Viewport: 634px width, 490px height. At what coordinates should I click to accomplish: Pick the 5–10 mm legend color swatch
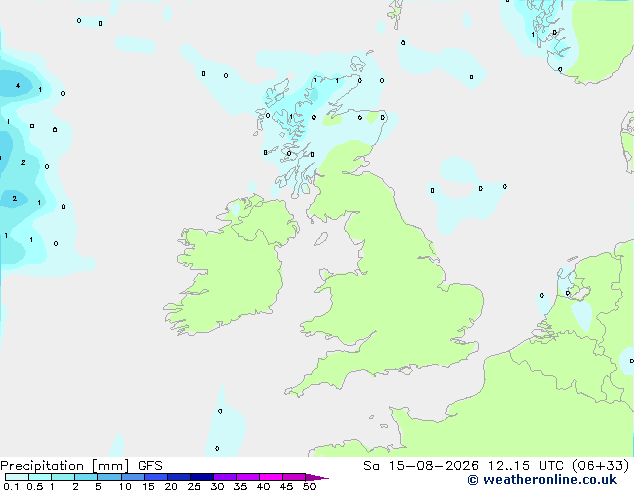point(109,477)
